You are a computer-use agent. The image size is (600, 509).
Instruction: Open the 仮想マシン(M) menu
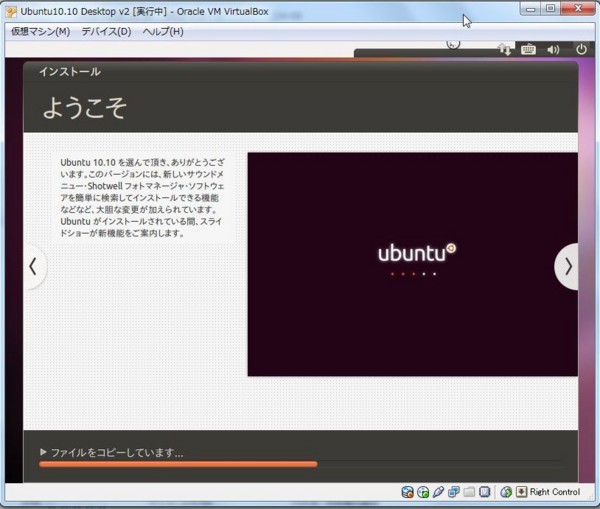click(40, 31)
